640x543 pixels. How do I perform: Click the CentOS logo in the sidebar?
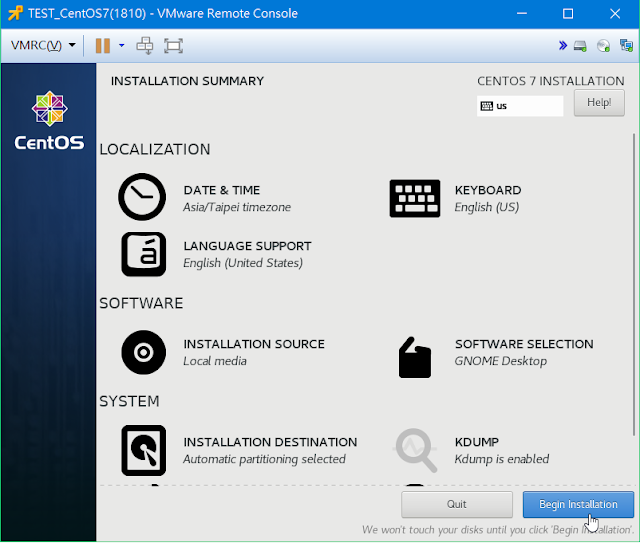pyautogui.click(x=49, y=120)
